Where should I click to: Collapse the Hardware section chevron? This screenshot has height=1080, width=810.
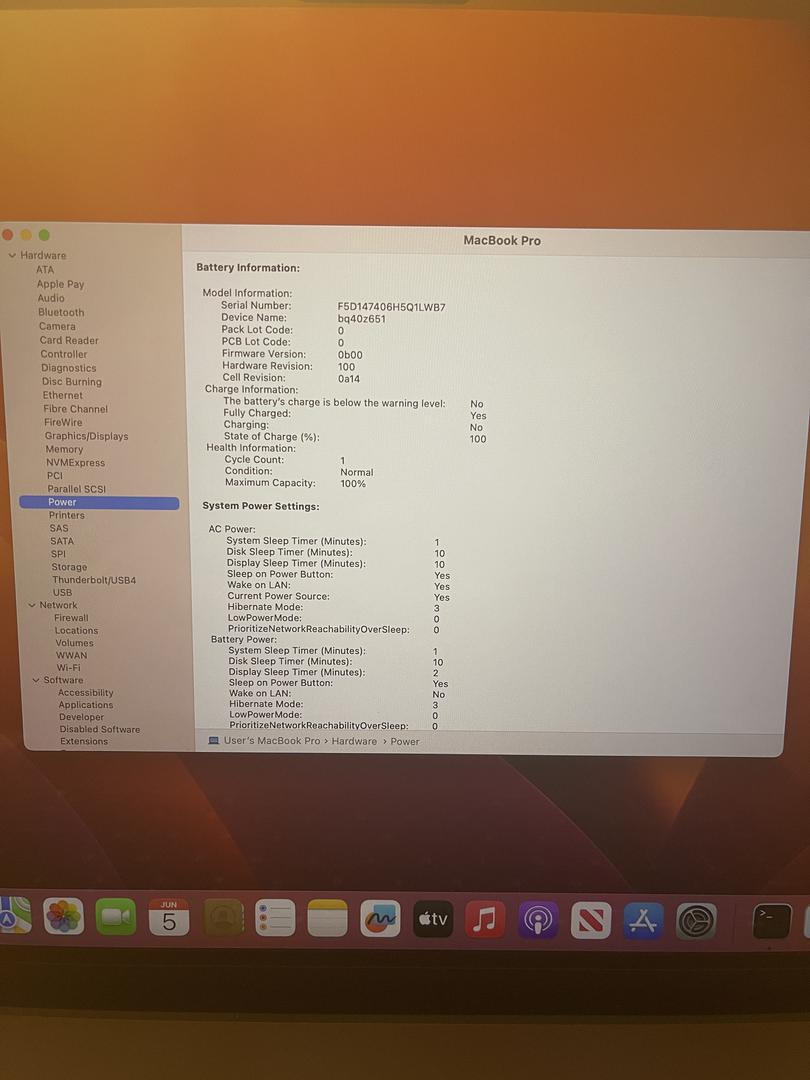pos(12,256)
